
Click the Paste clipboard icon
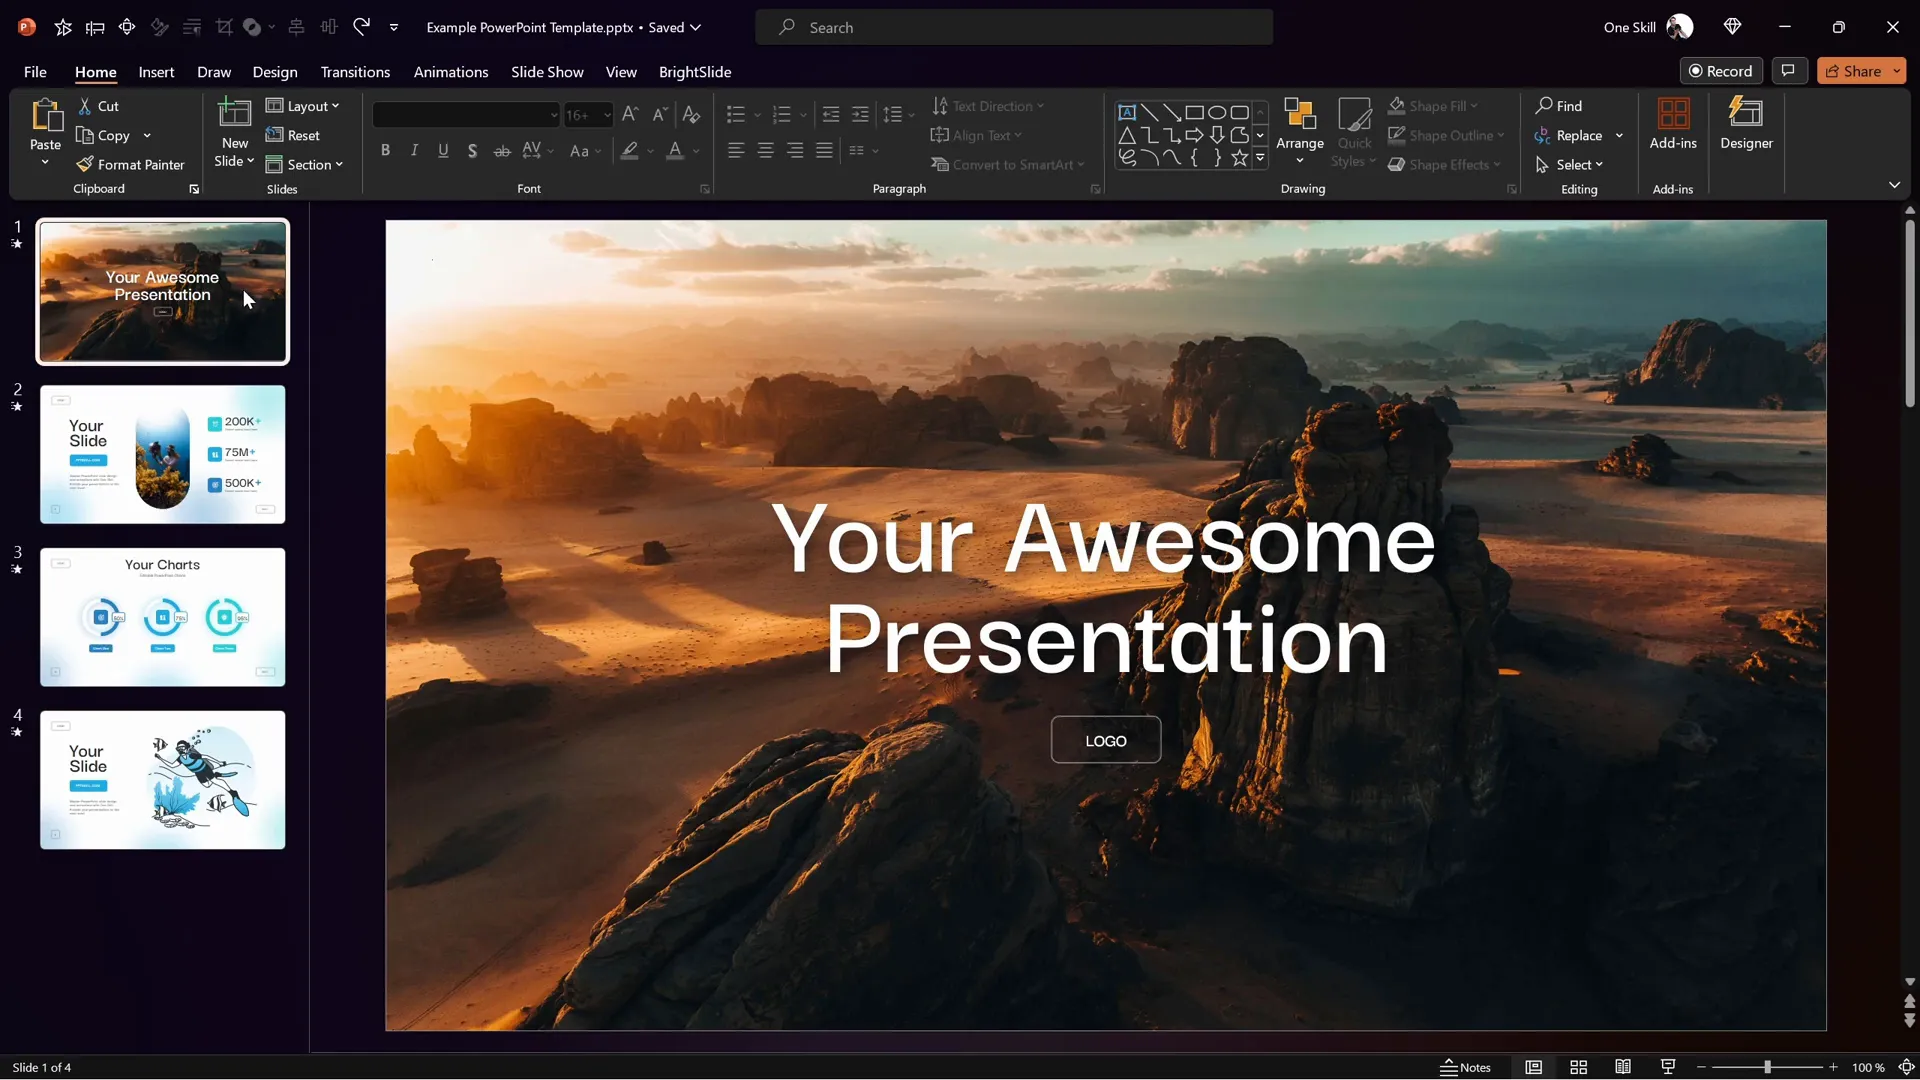coord(45,115)
